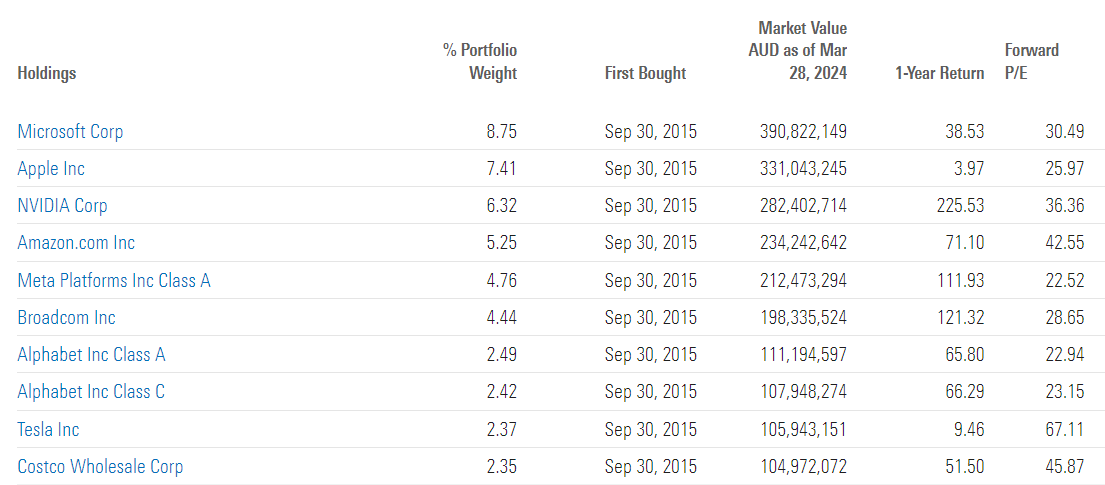
Task: Open Costco Wholesale Corp link
Action: 101,467
